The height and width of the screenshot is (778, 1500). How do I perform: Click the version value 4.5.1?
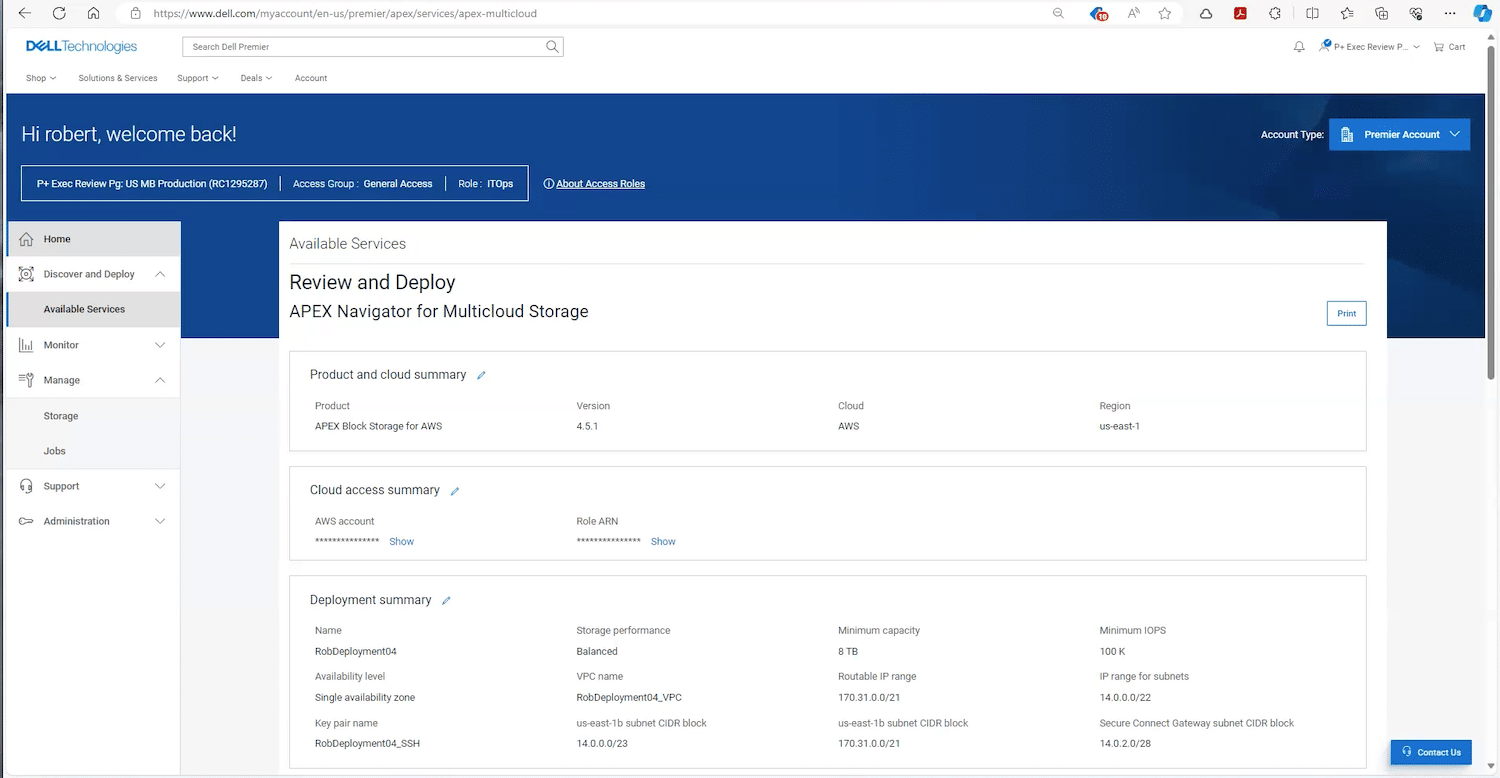click(587, 427)
